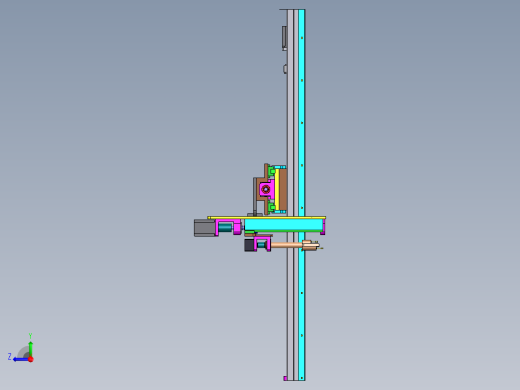Click the "Z" label on the orientation triad
This screenshot has height=390, width=520.
pyautogui.click(x=10, y=357)
